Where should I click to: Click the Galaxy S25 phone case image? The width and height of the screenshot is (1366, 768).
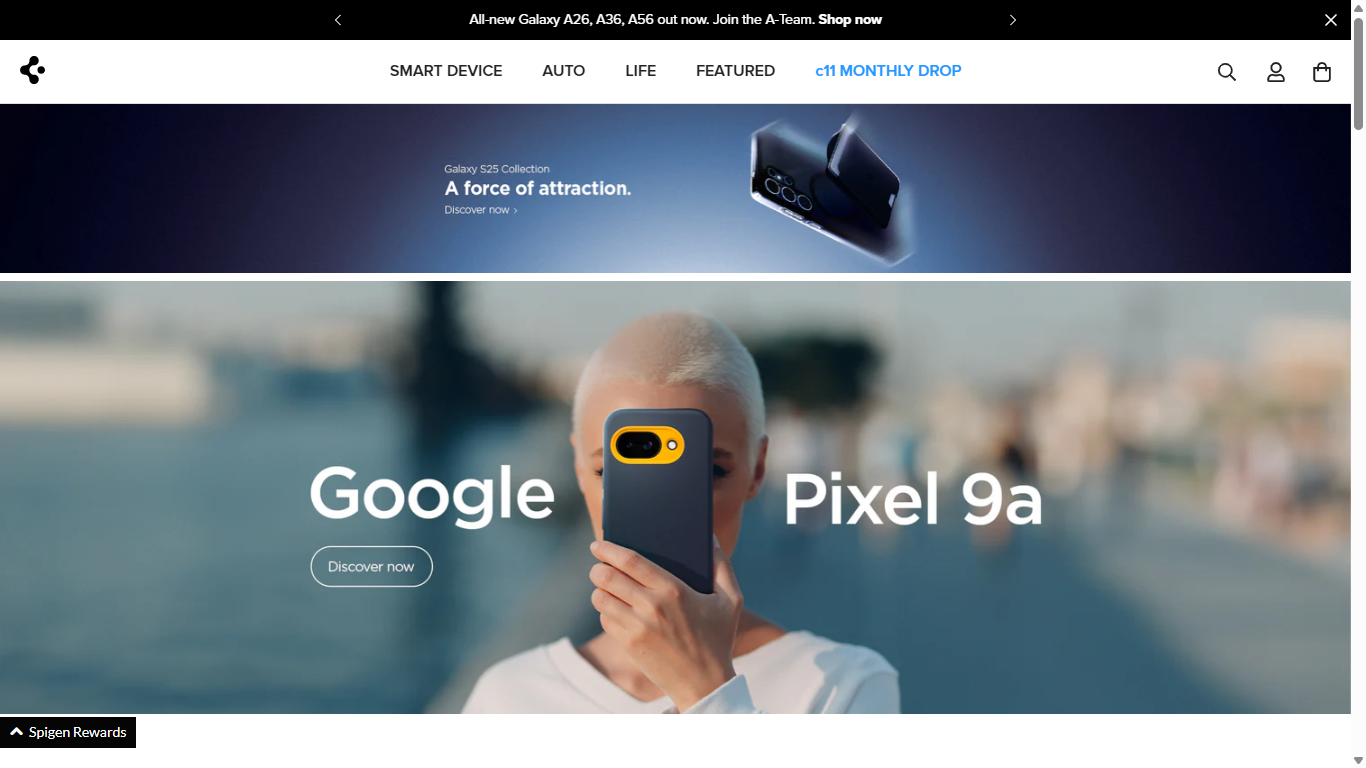[x=828, y=183]
